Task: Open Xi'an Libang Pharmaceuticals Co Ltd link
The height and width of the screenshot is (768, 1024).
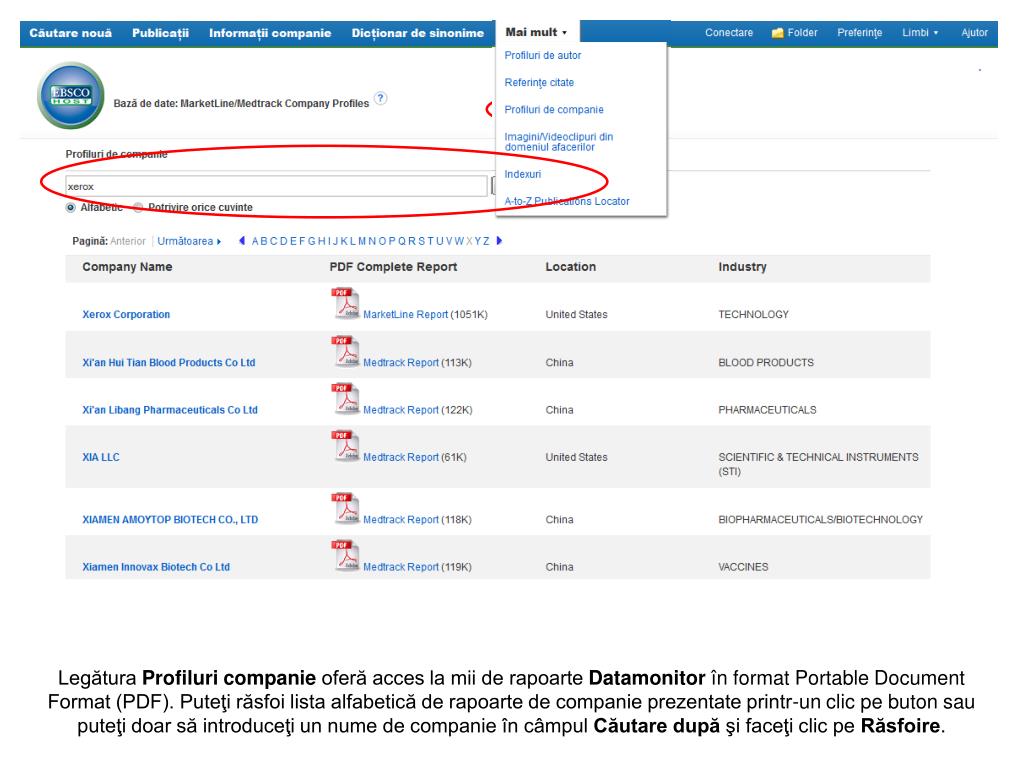Action: coord(170,410)
